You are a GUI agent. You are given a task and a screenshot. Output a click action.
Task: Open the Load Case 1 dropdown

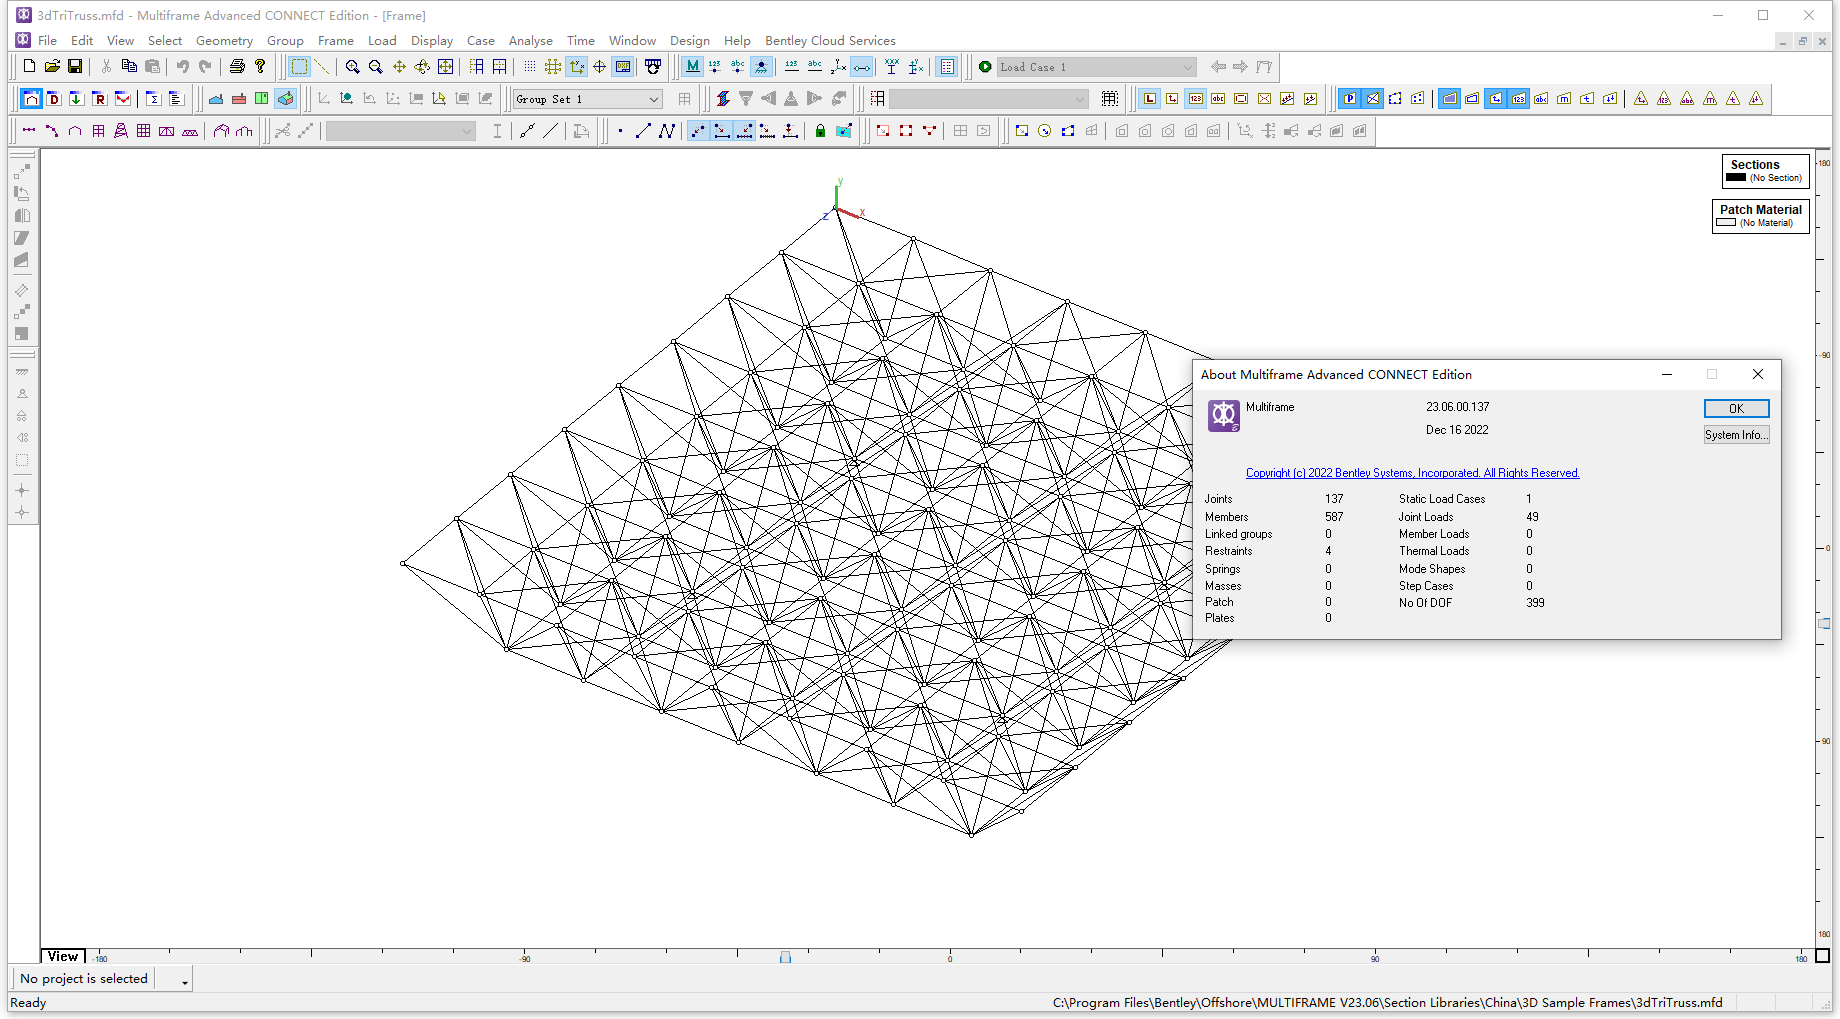click(x=1096, y=67)
